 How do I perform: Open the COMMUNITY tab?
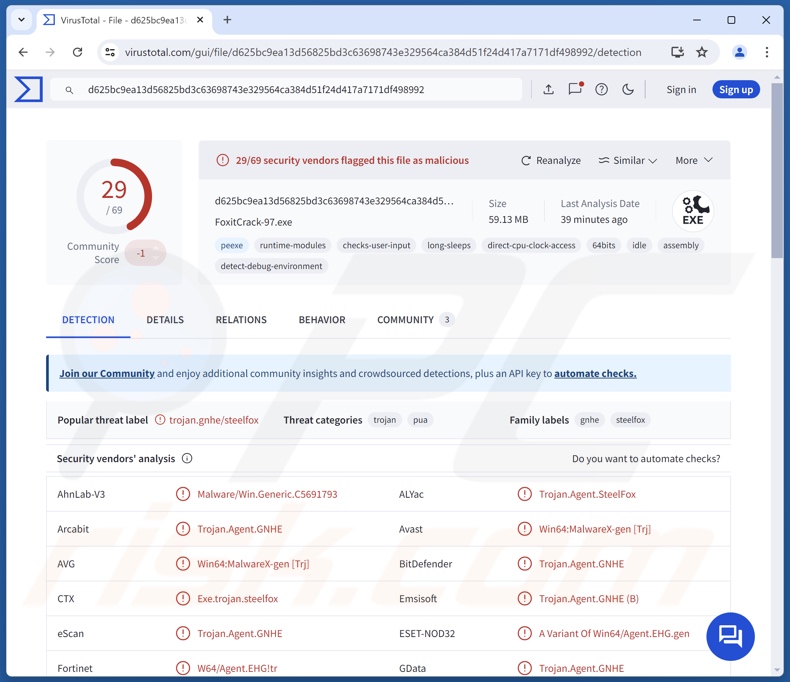coord(405,320)
